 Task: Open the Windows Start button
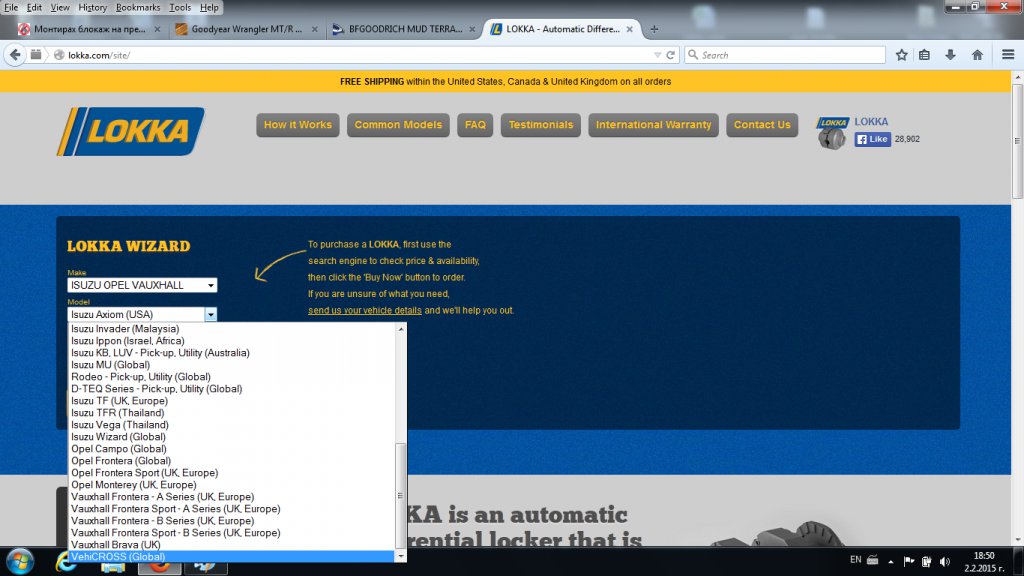point(20,562)
